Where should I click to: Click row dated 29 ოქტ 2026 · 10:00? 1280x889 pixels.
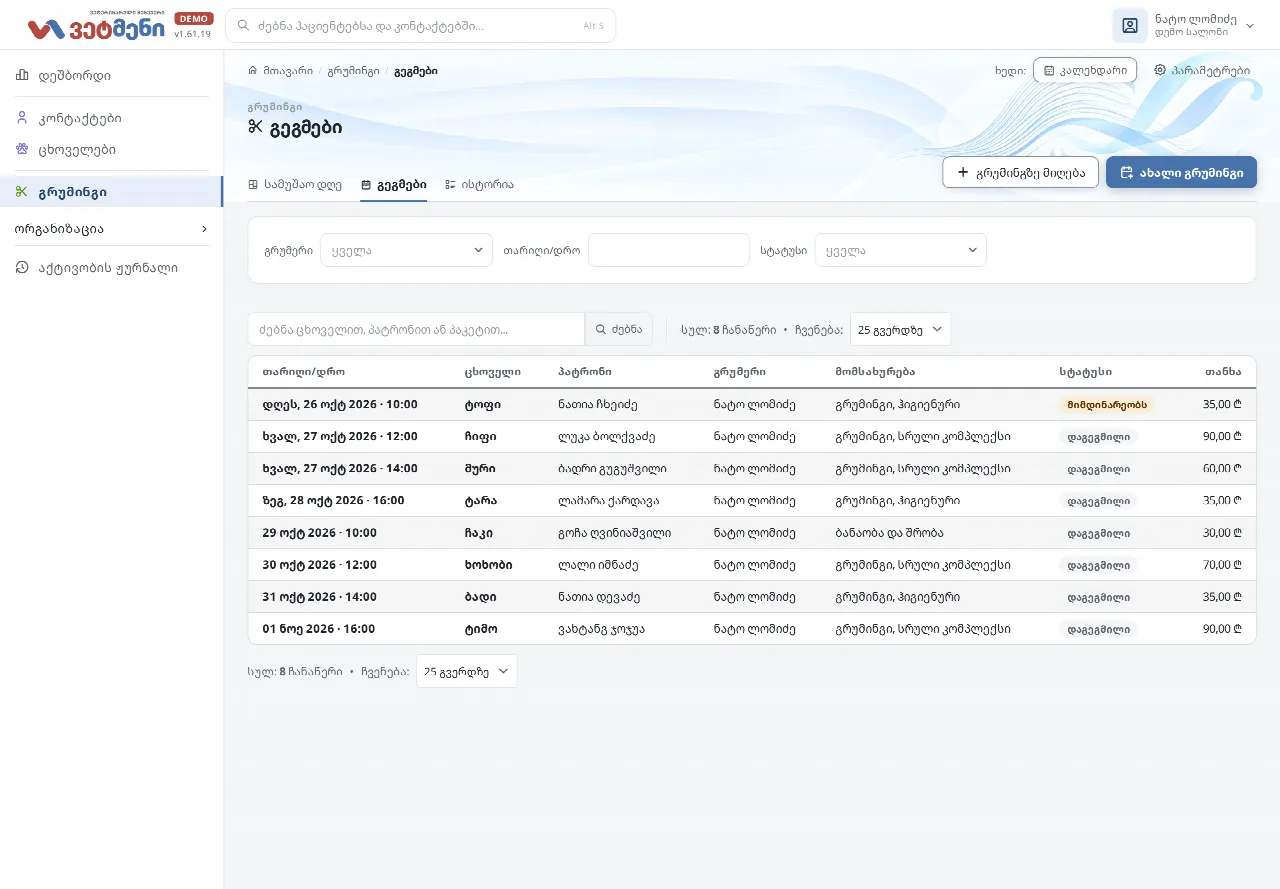tap(752, 533)
